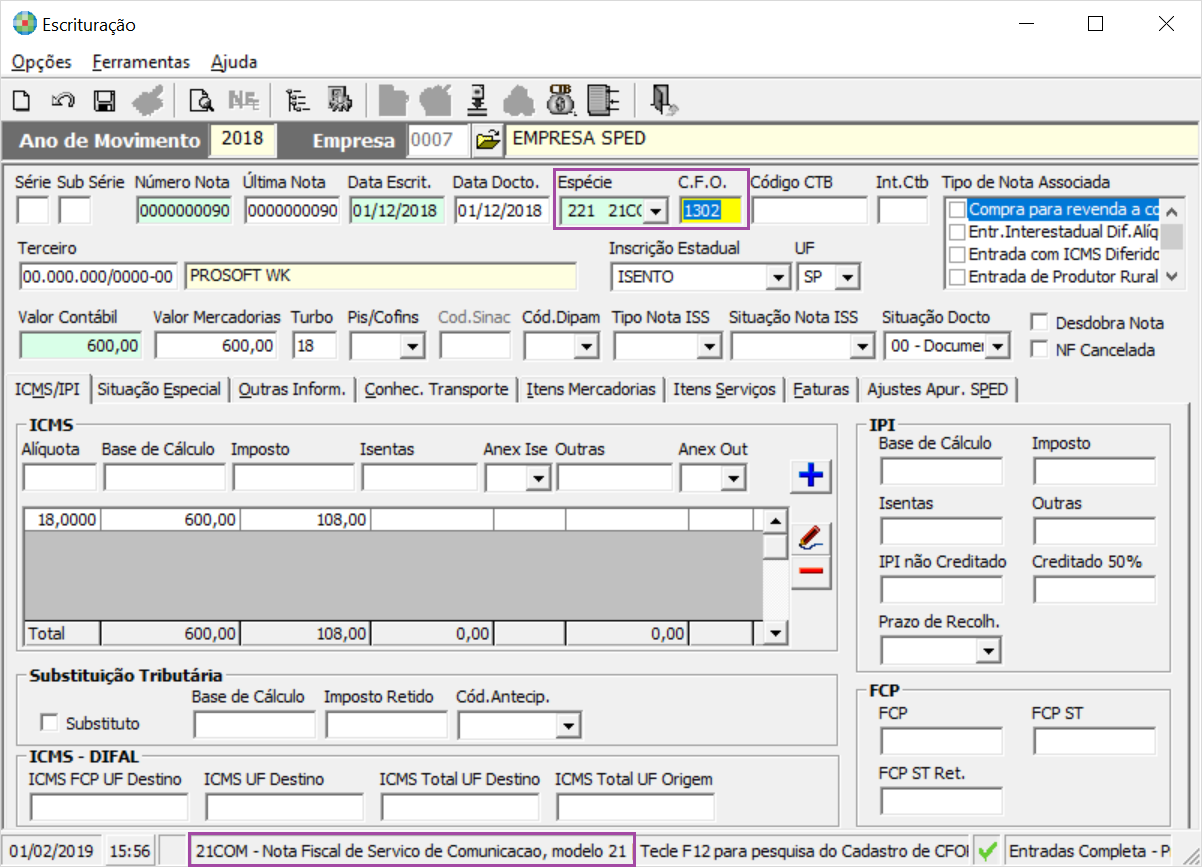The image size is (1202, 867).
Task: Open the magnifier search document icon
Action: [201, 100]
